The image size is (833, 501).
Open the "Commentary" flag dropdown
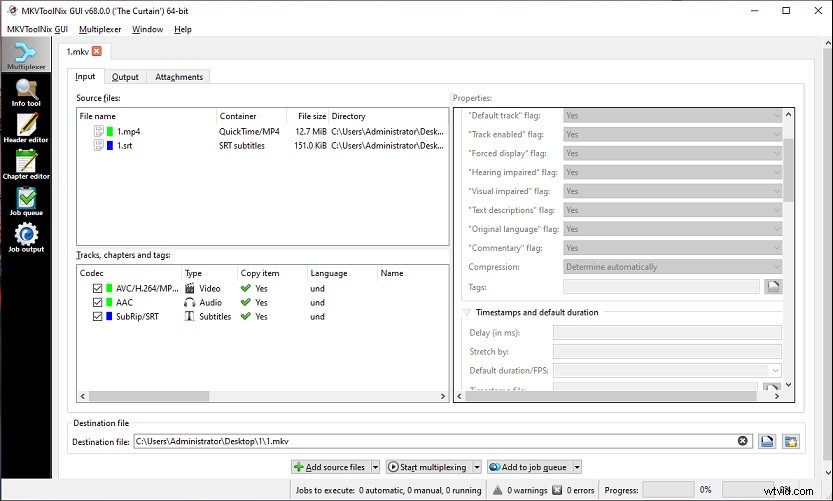673,248
